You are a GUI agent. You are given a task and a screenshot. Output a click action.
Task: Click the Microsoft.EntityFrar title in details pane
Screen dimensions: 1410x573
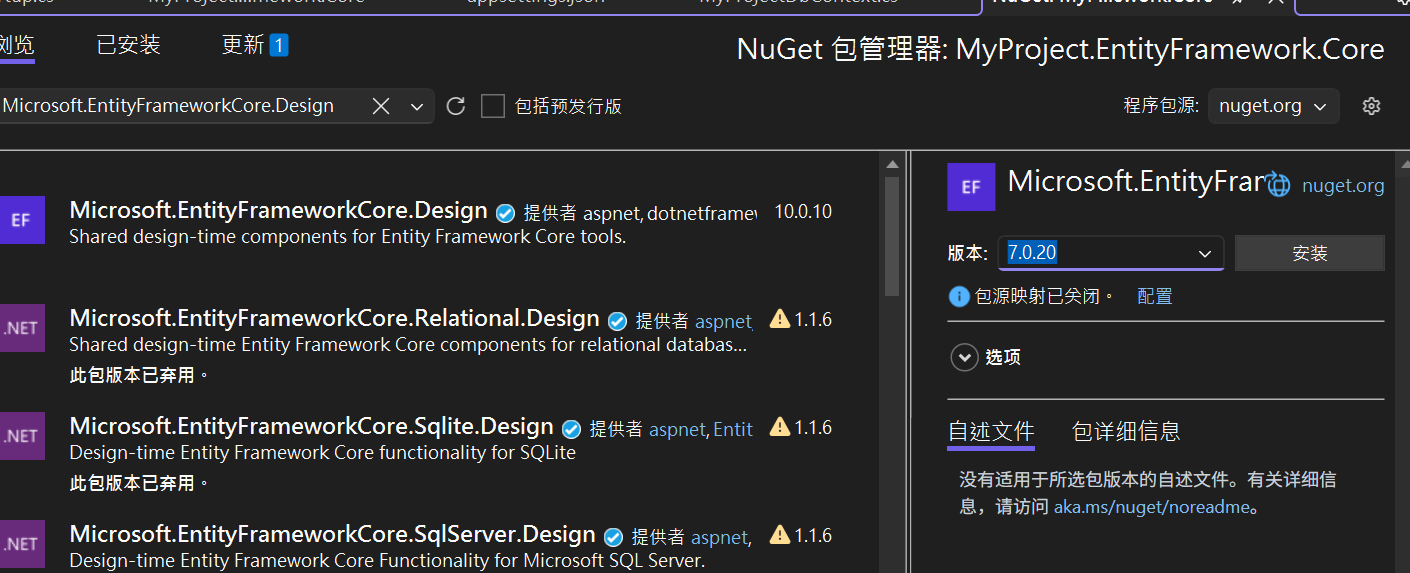click(x=1136, y=181)
